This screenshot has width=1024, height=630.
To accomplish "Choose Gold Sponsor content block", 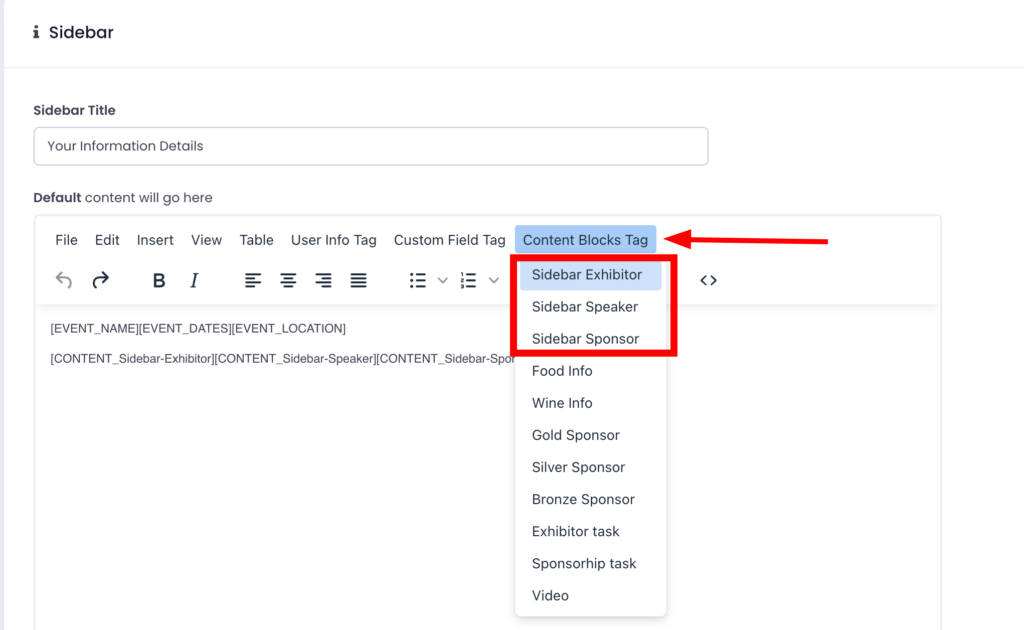I will click(576, 435).
